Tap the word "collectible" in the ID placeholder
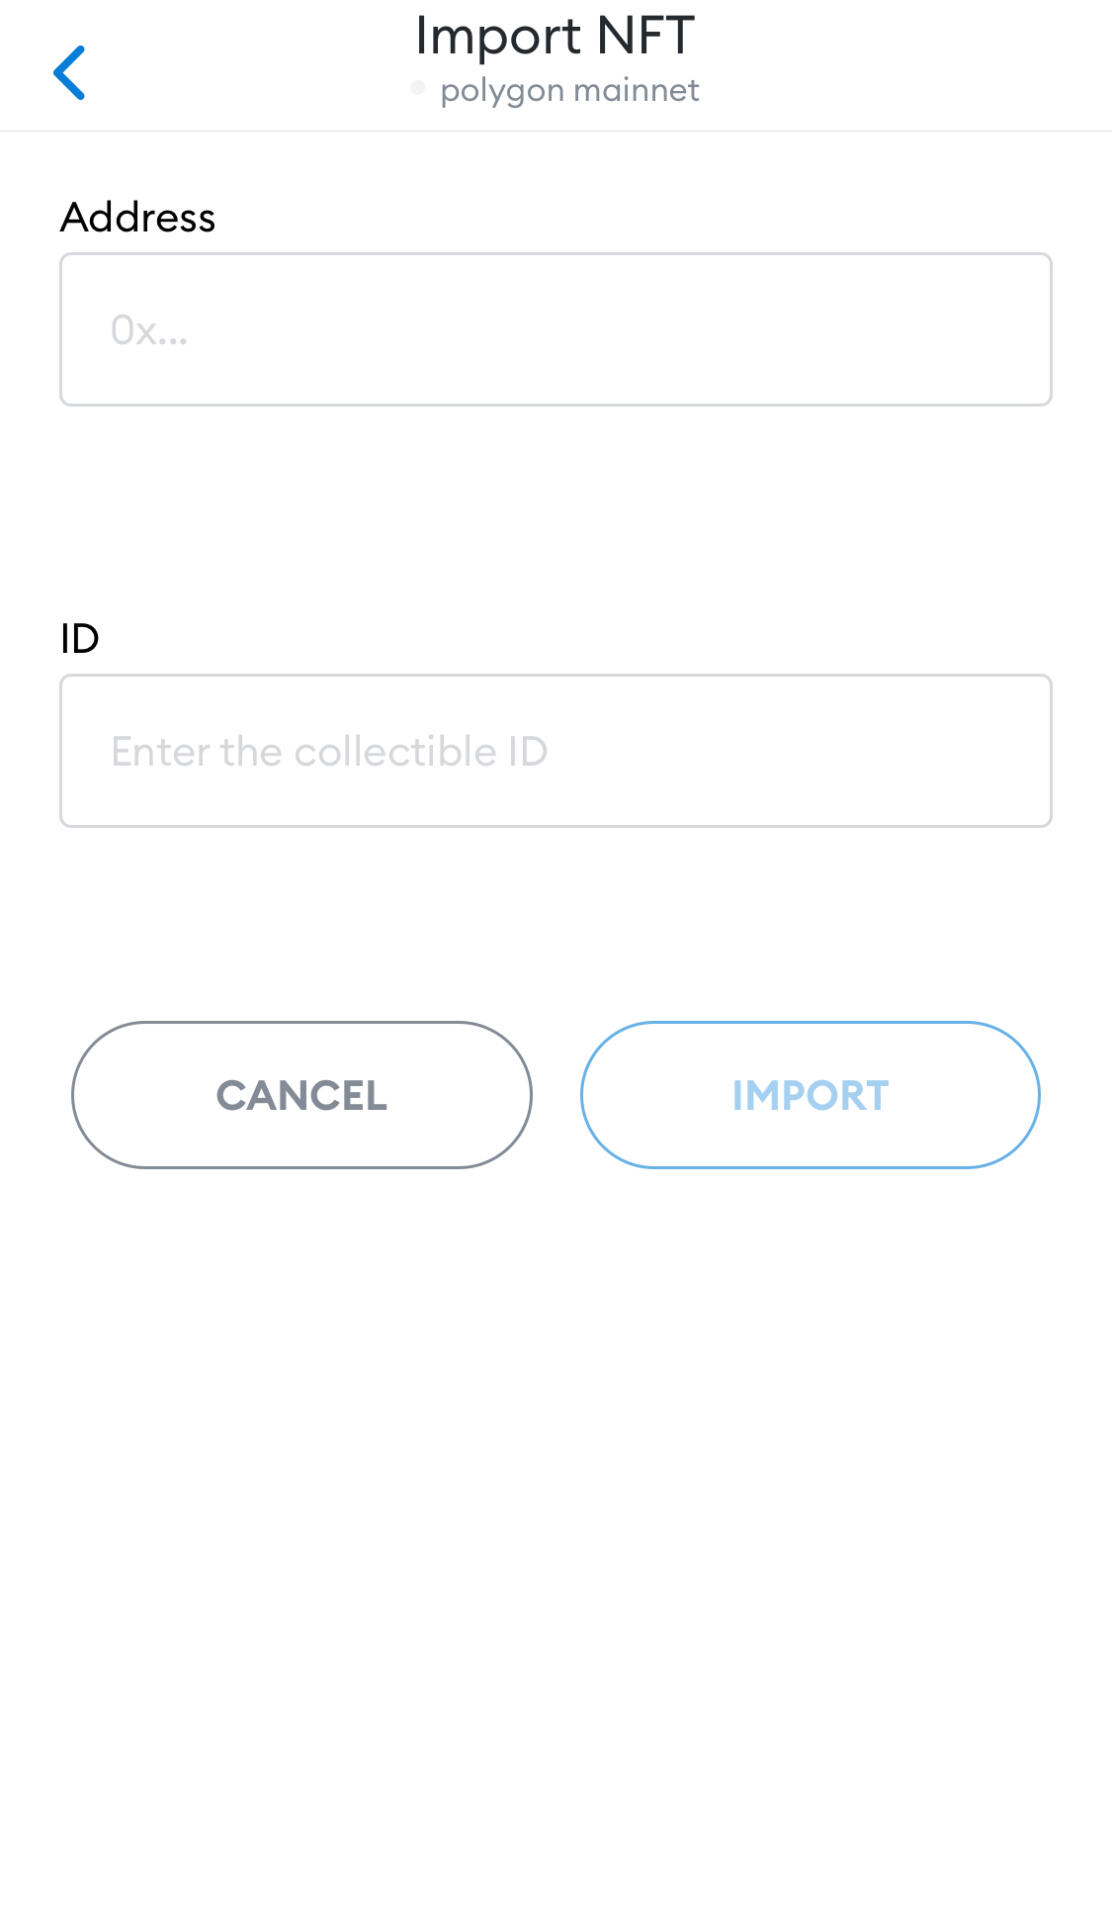1112x1920 pixels. click(395, 752)
